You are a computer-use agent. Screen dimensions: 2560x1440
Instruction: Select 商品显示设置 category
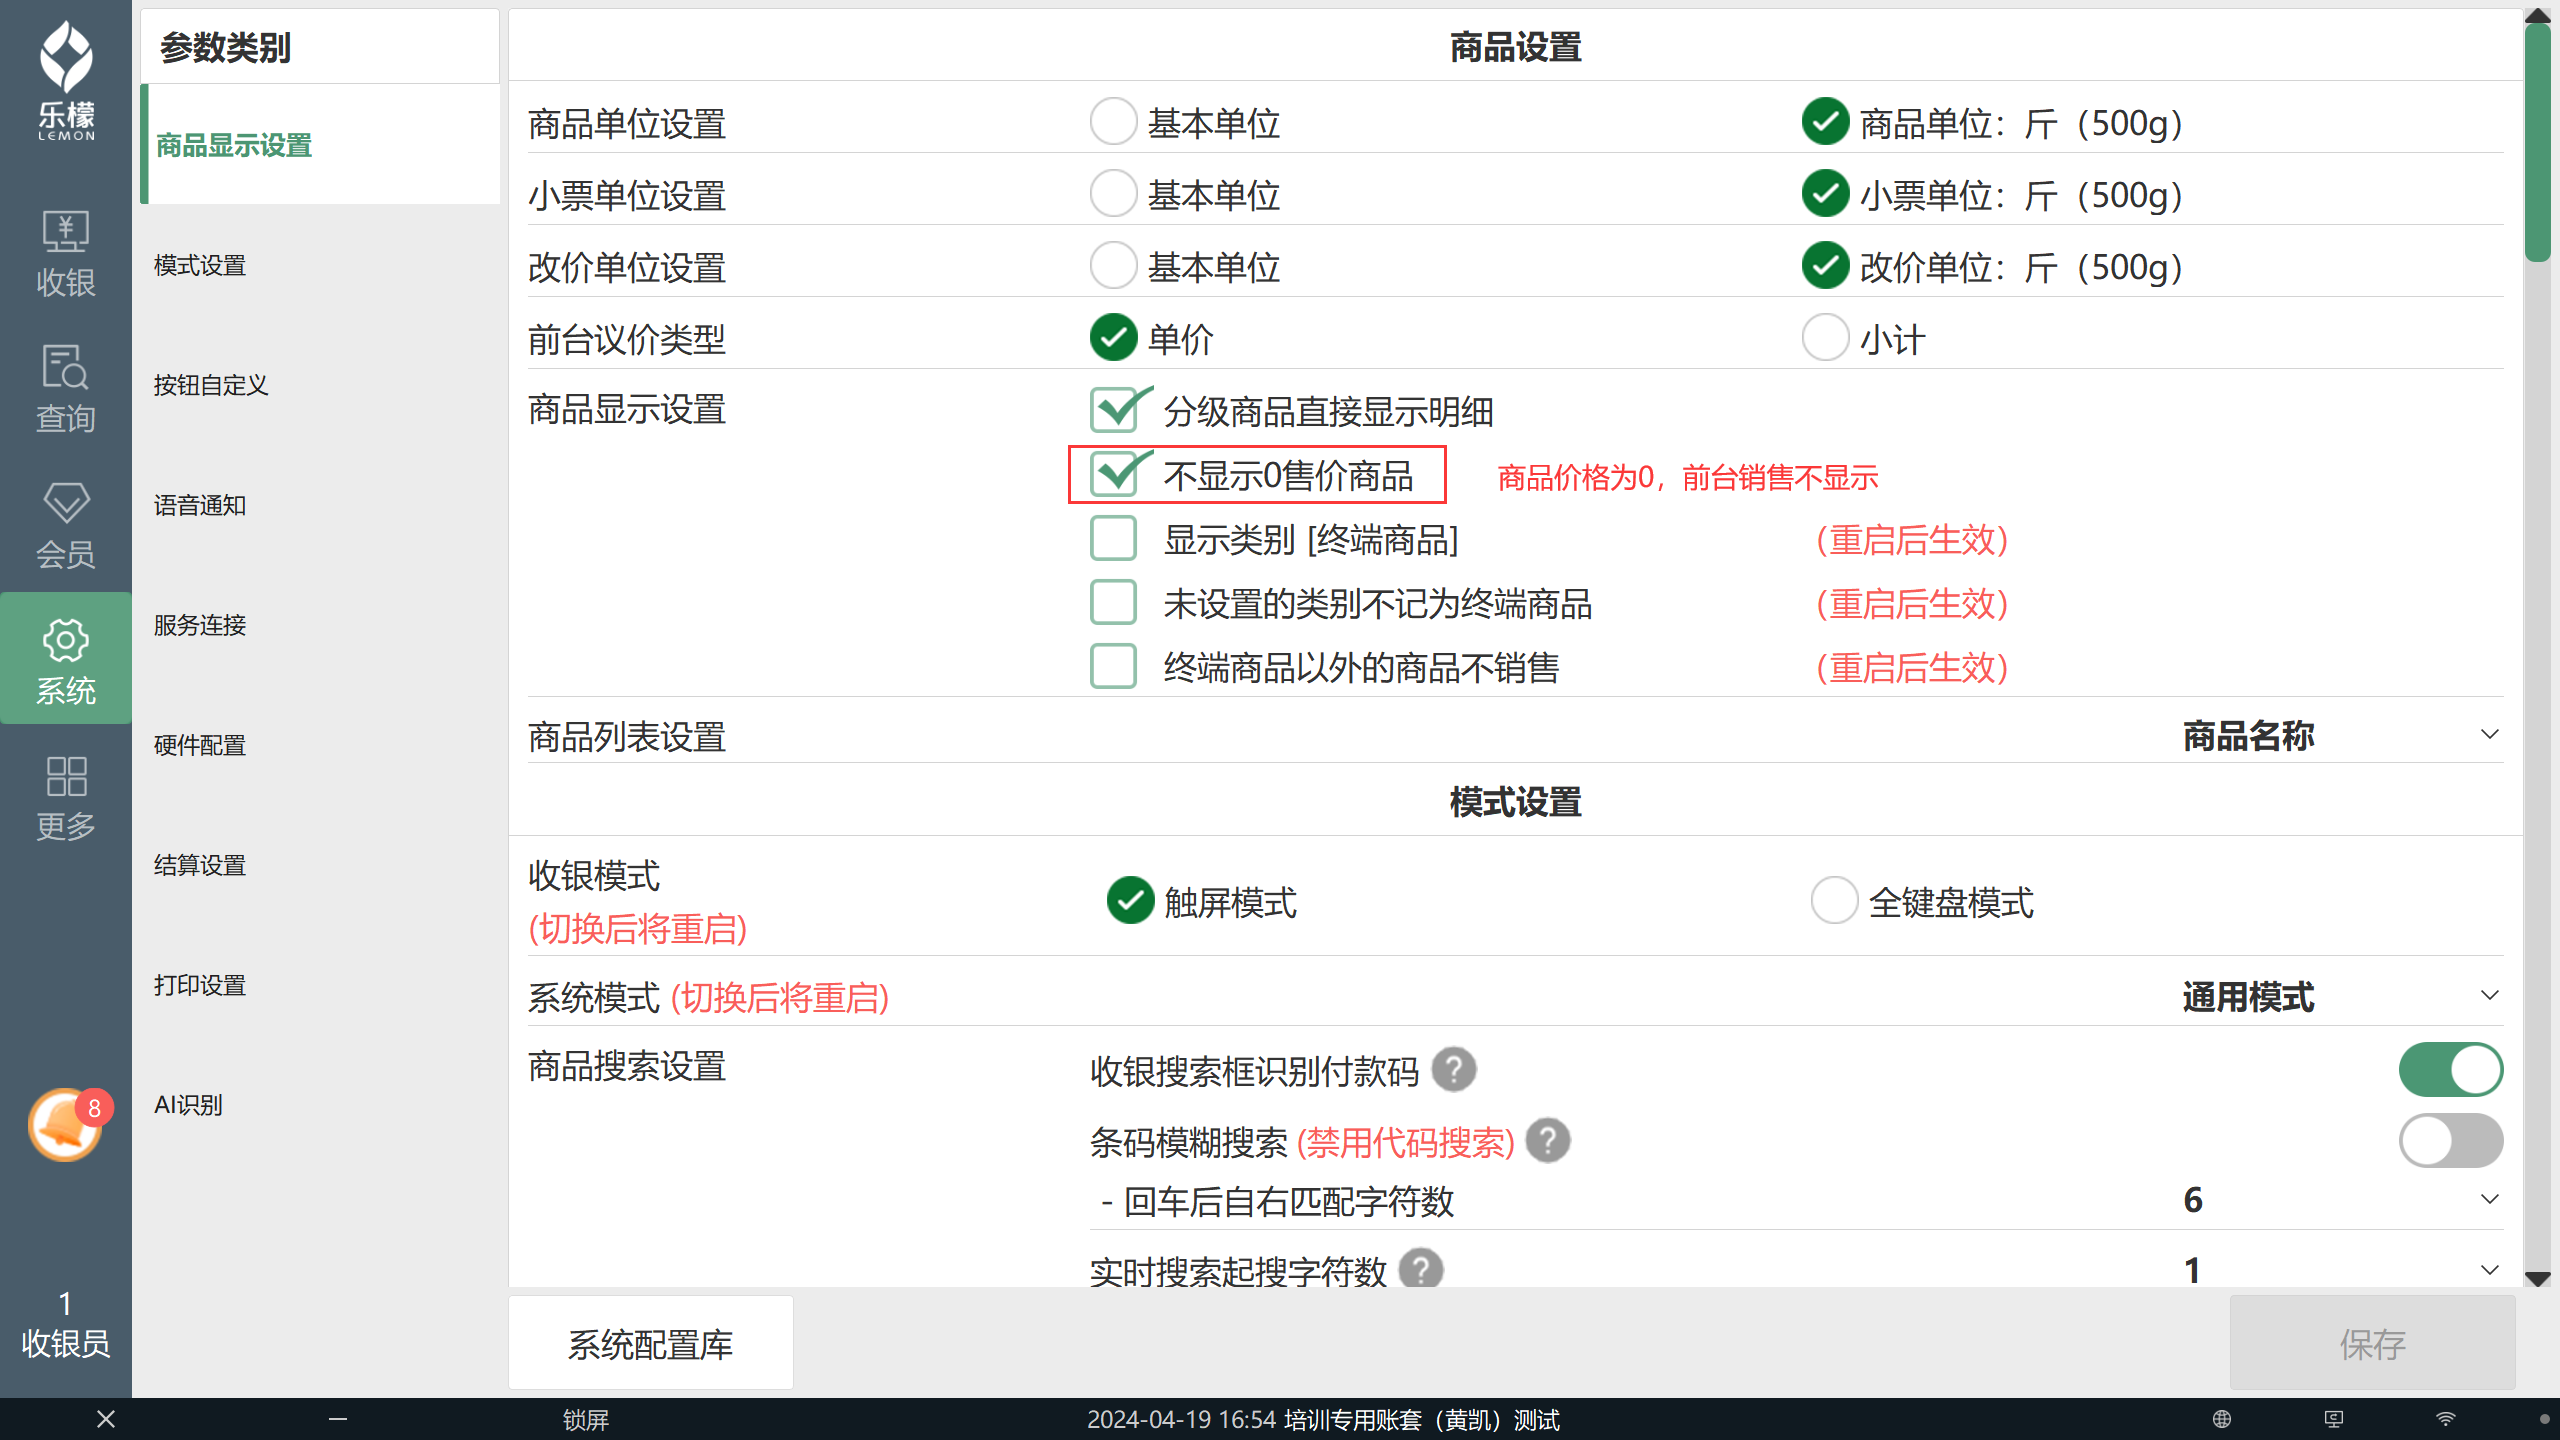tap(320, 145)
